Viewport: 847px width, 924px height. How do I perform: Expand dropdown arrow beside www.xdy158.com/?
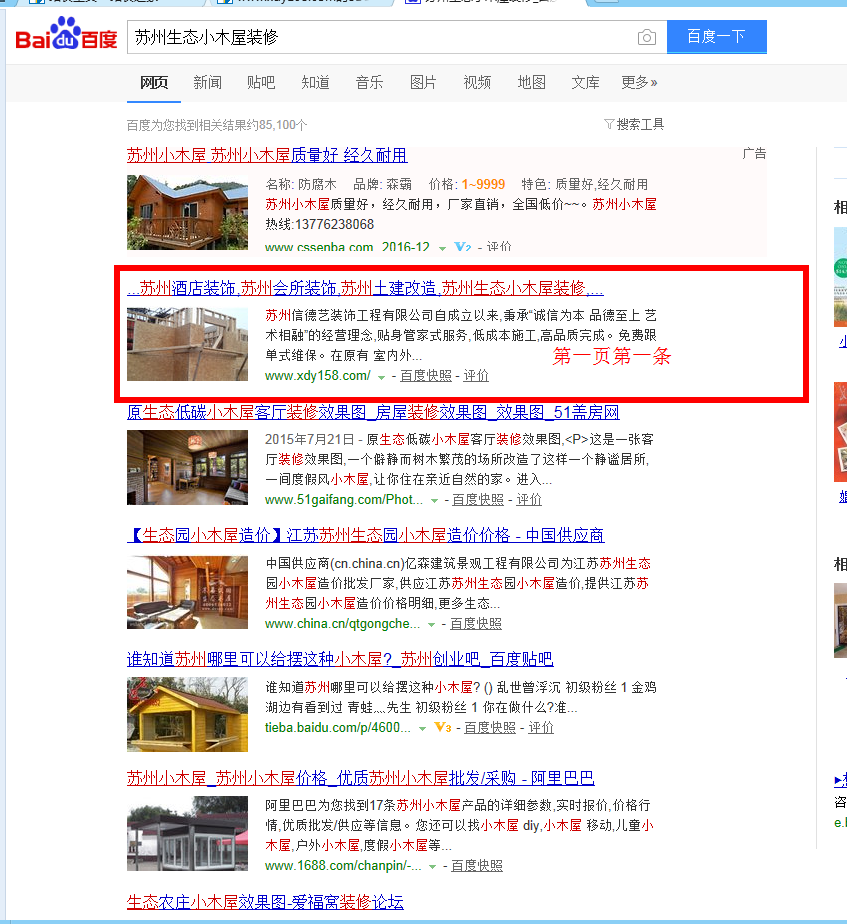[381, 377]
